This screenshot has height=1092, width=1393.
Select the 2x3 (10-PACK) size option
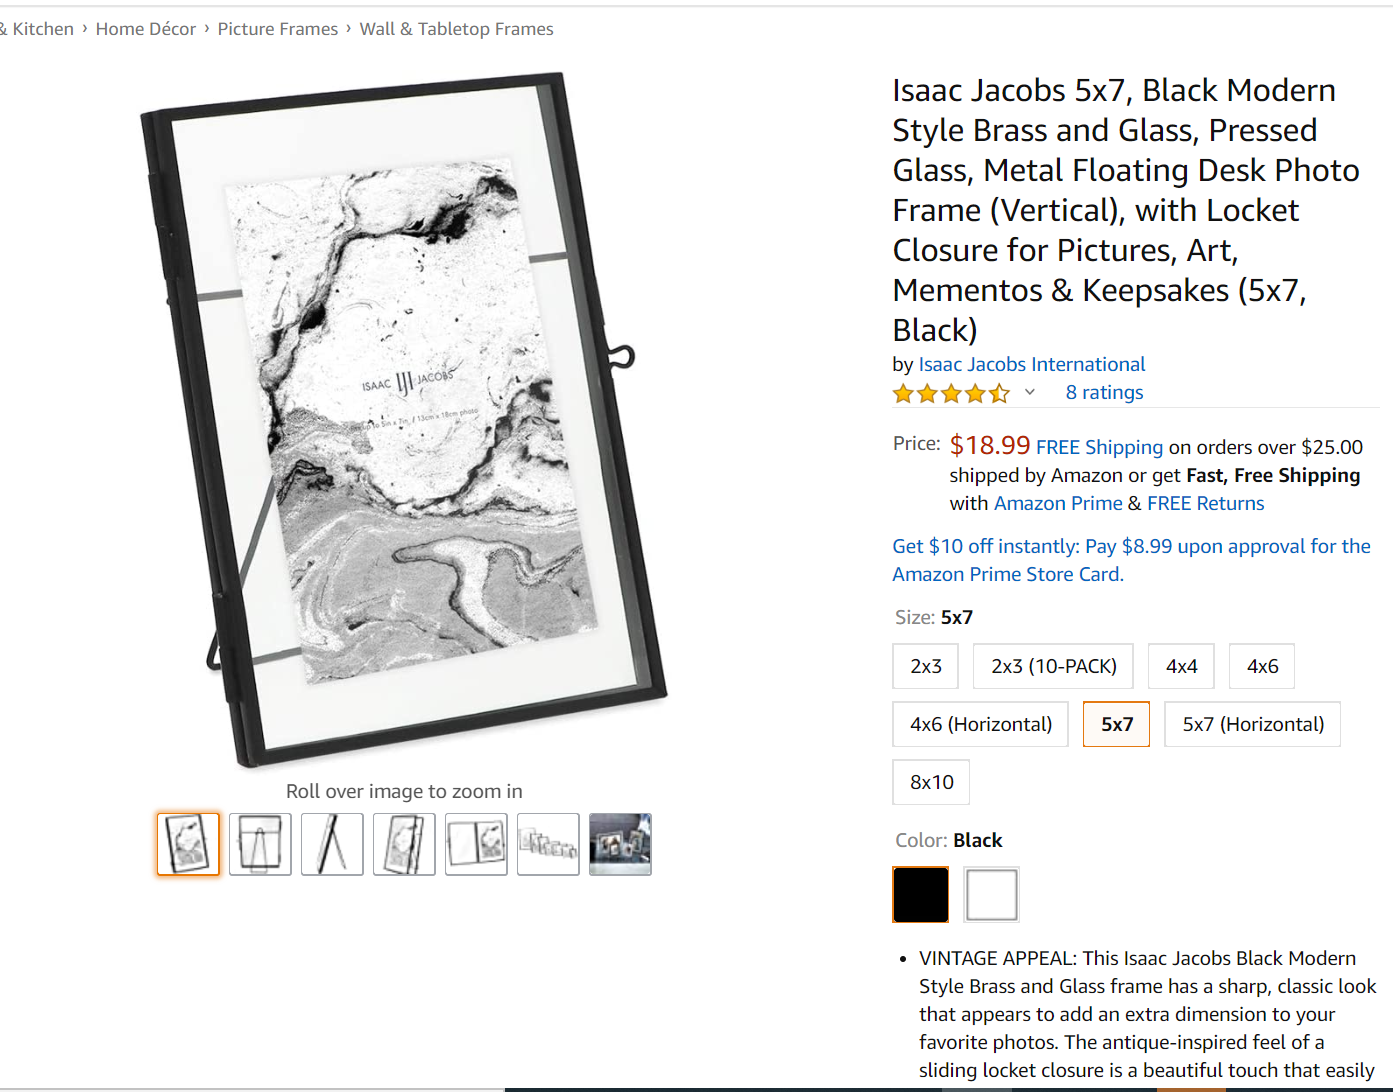tap(1054, 666)
